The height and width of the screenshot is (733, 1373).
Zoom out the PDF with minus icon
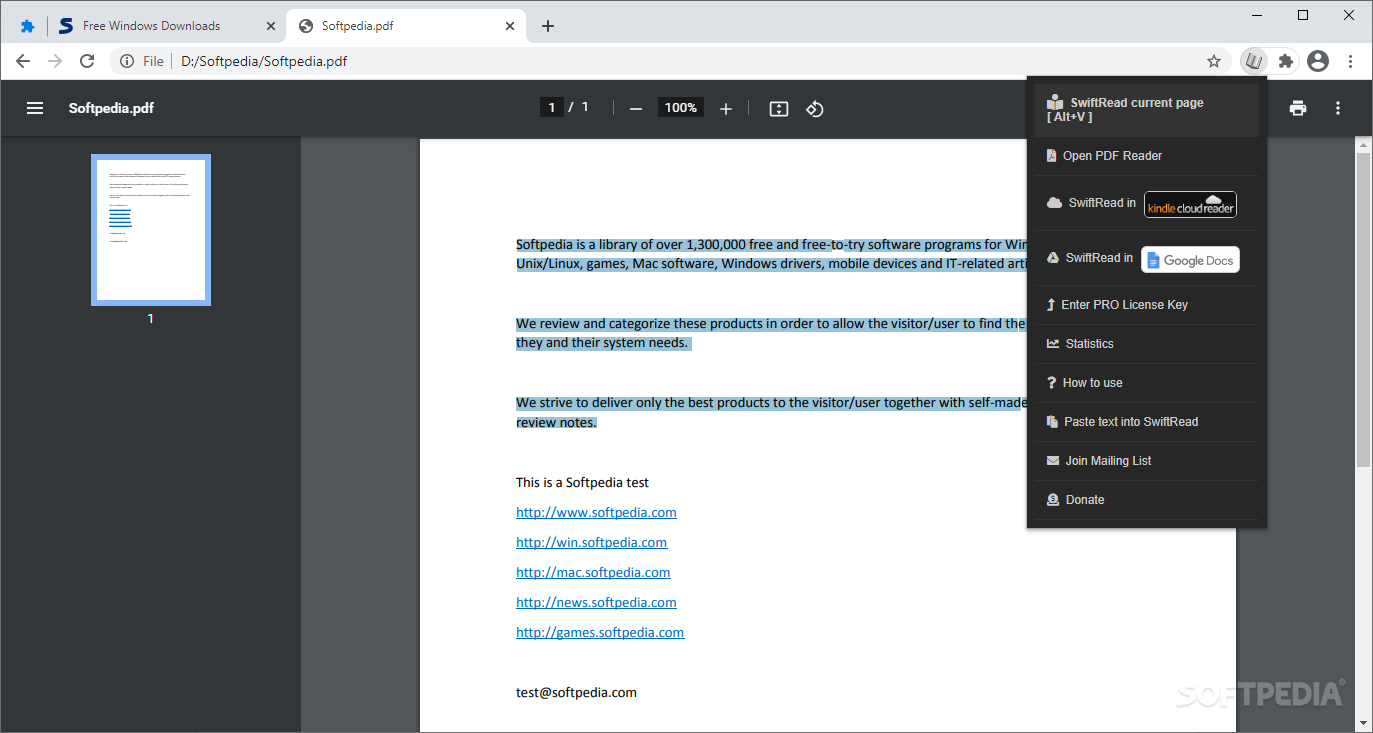coord(635,108)
